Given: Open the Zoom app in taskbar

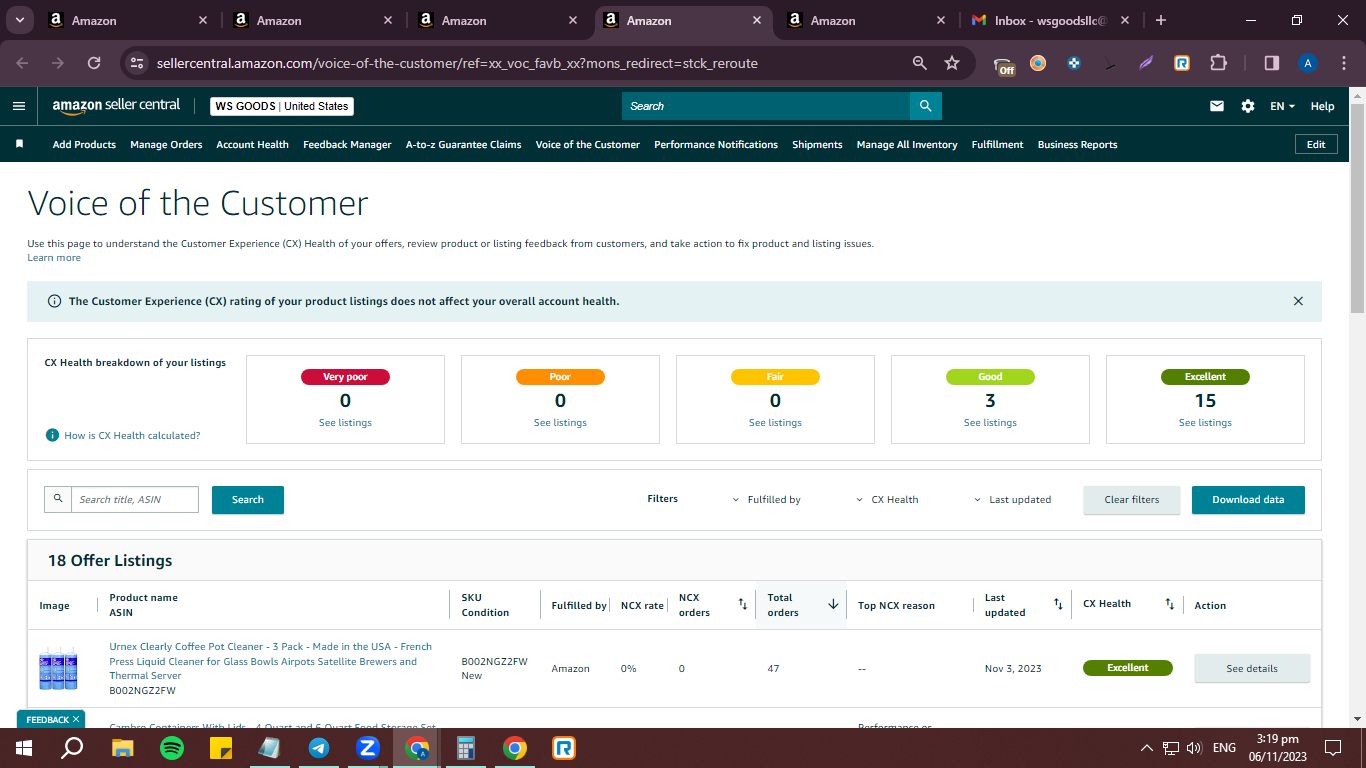Looking at the screenshot, I should 368,747.
